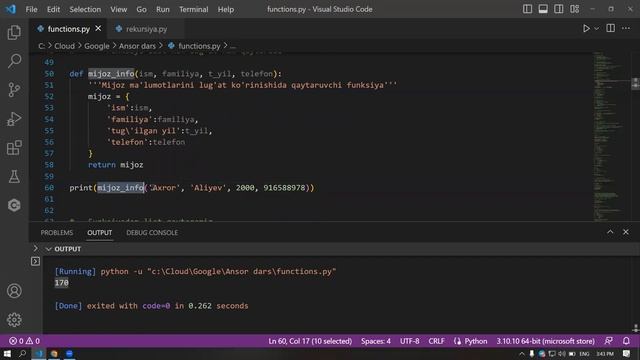Screen dimensions: 640x360
Task: Select interpreter 3.10.10 64-bit
Action: pyautogui.click(x=545, y=341)
